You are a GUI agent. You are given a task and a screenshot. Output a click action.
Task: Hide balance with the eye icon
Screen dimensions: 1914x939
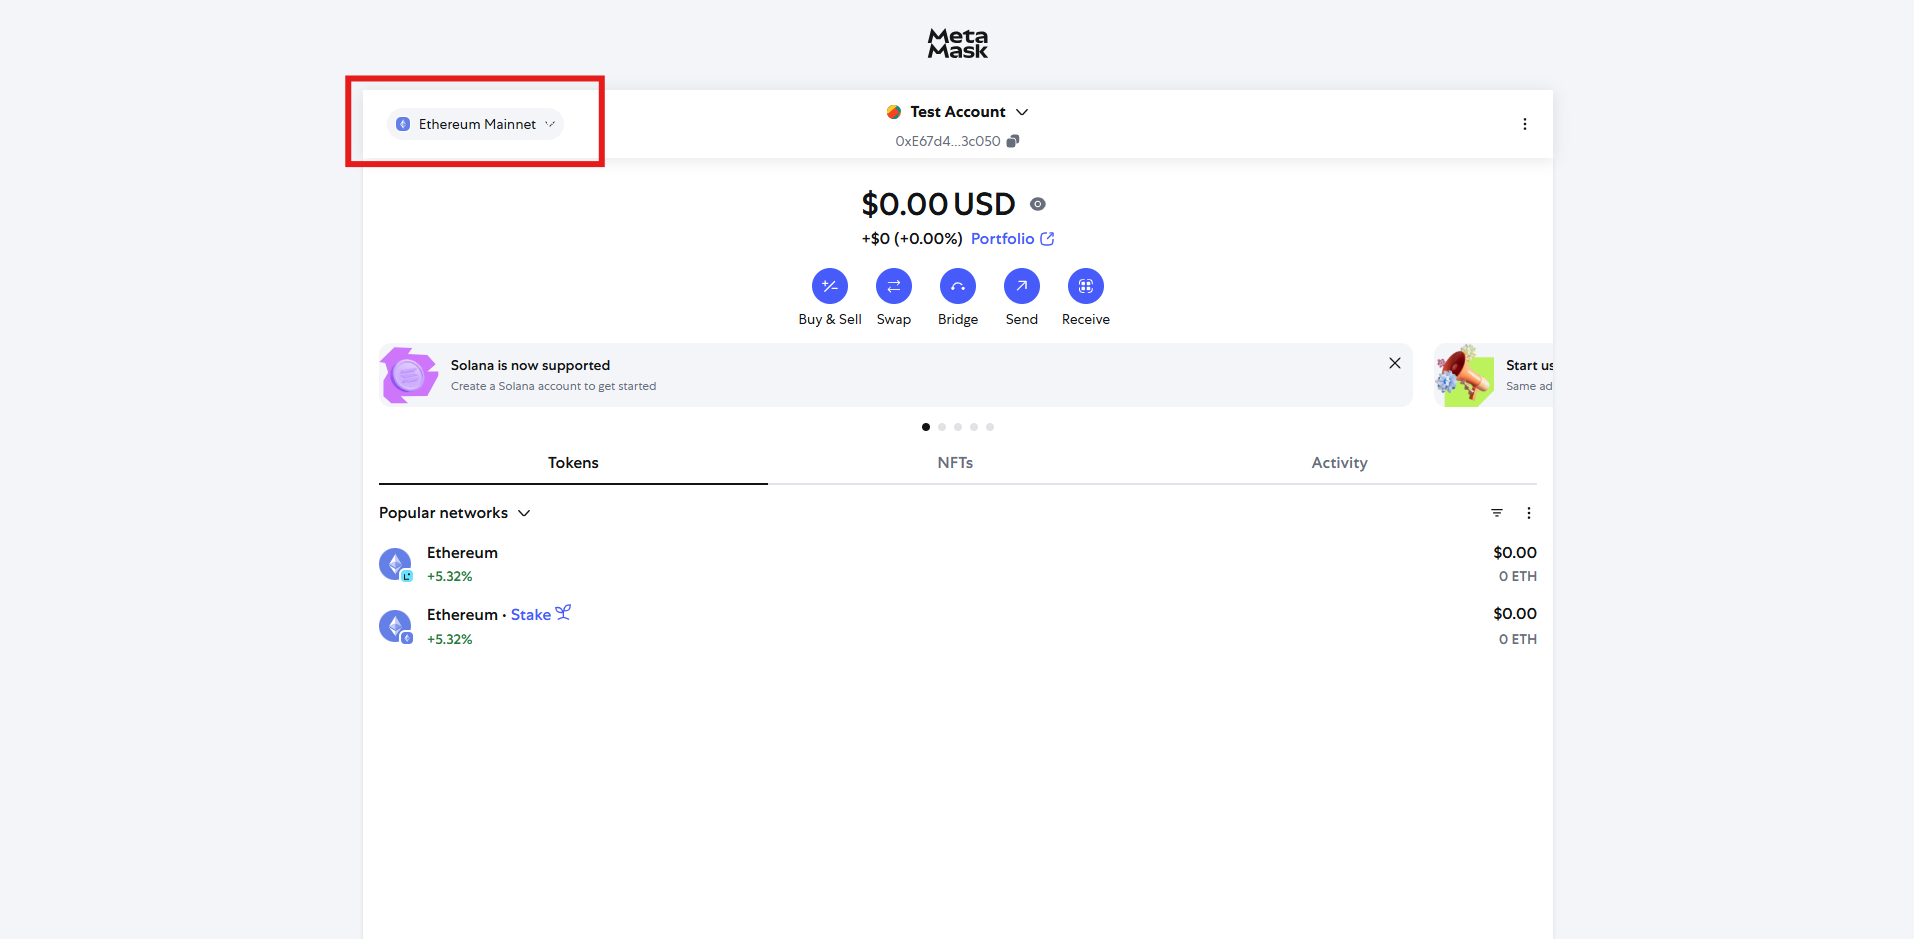click(1038, 204)
